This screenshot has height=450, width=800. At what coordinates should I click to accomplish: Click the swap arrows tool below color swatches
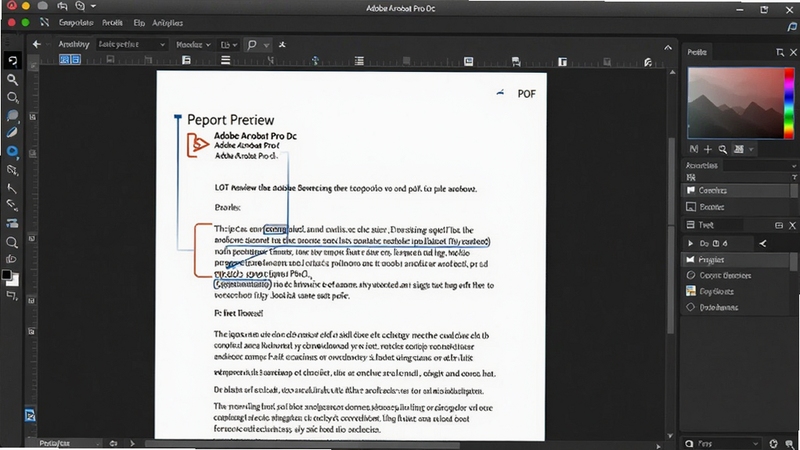(12, 295)
